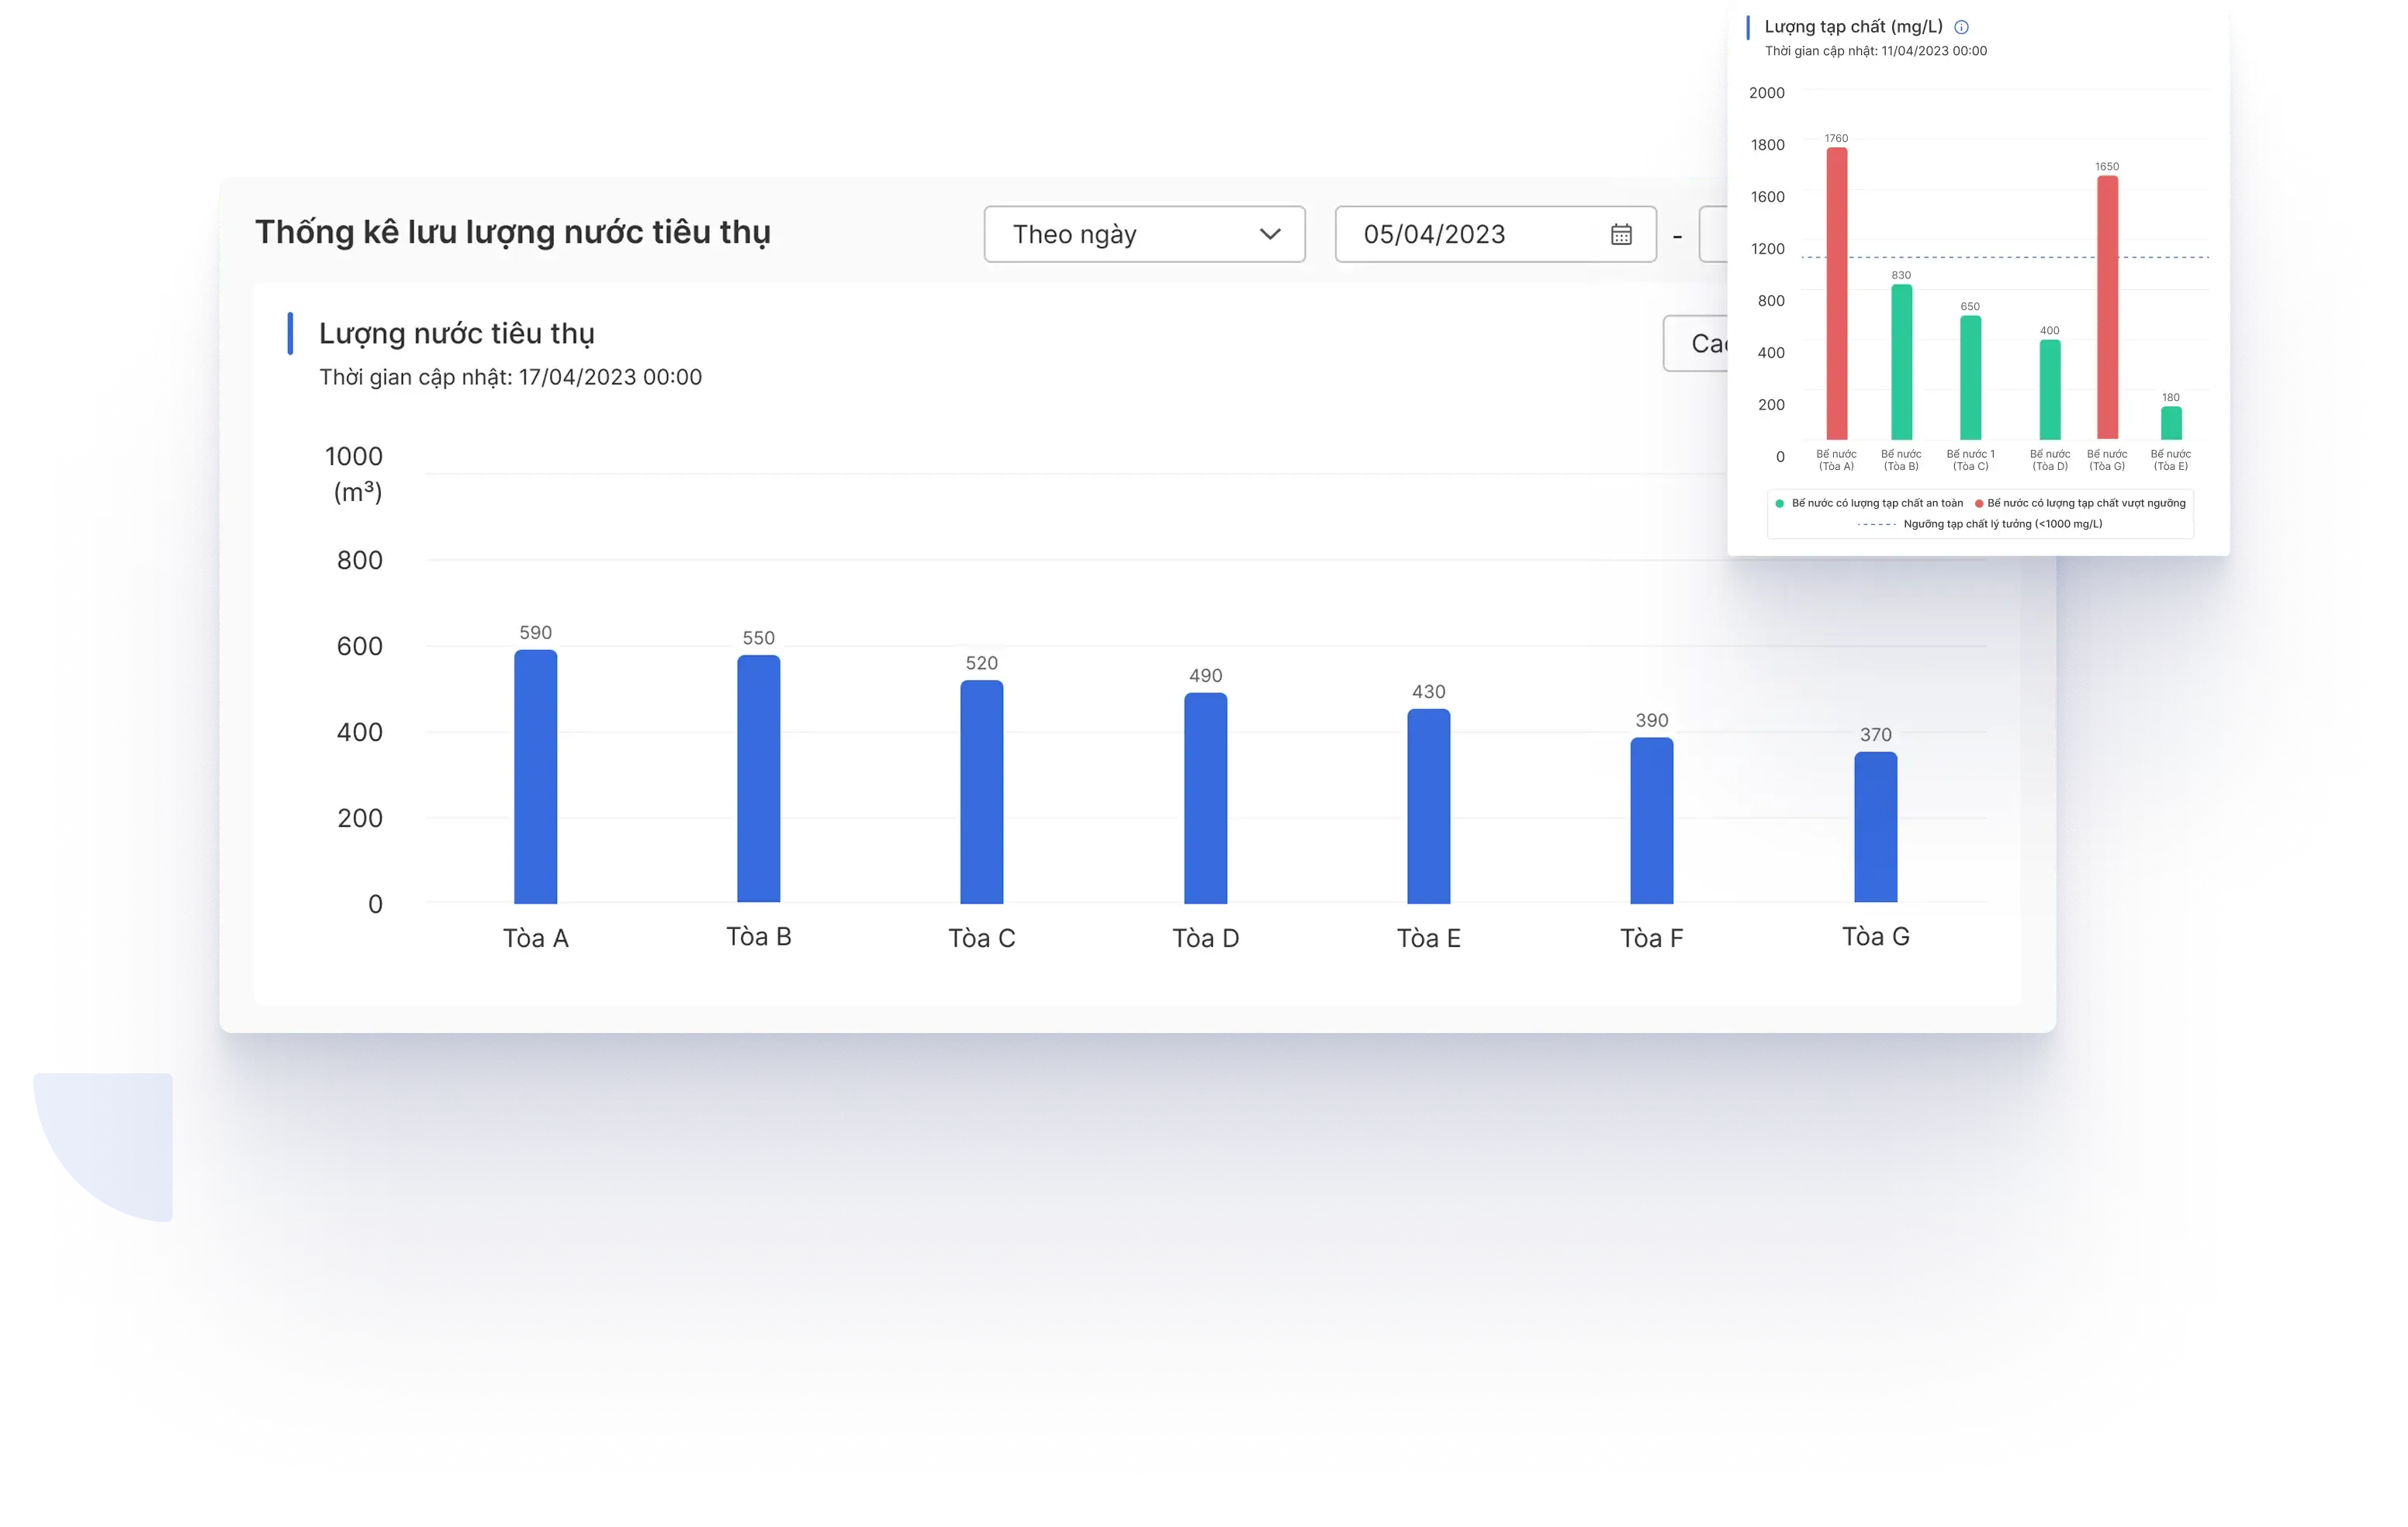The width and height of the screenshot is (2408, 1527).
Task: Toggle the dashed Ngưỡng tạp chất legend
Action: pyautogui.click(x=1980, y=524)
